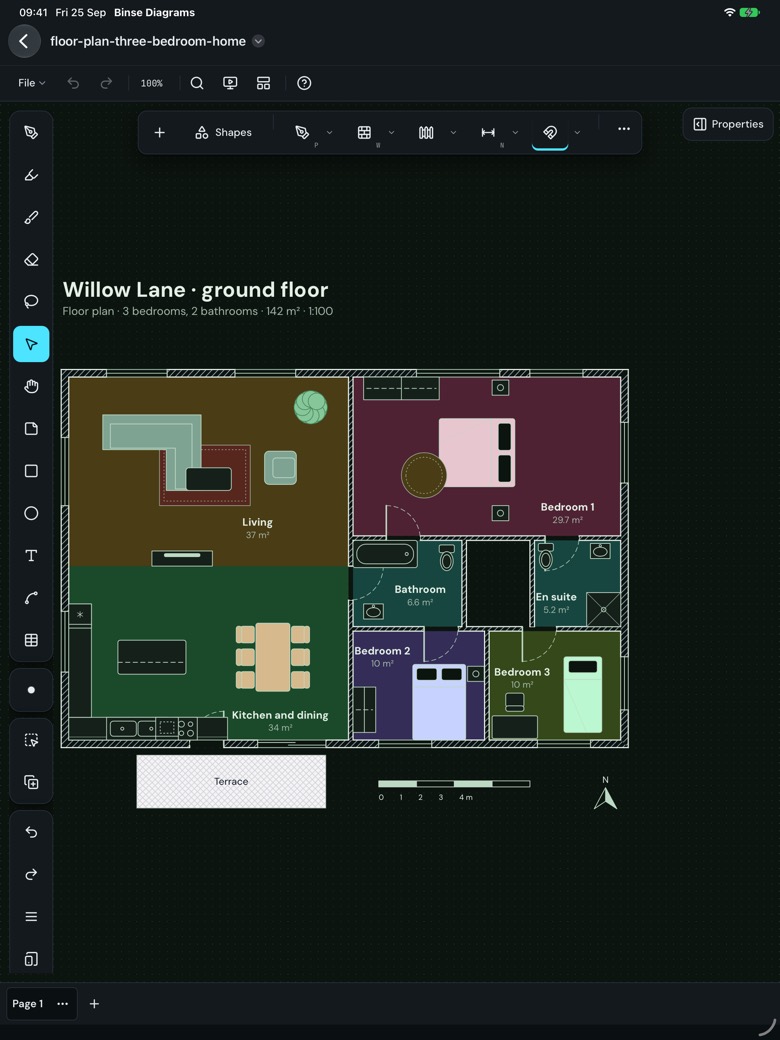Select the highlighter tool
Viewport: 780px width, 1040px height.
(31, 175)
